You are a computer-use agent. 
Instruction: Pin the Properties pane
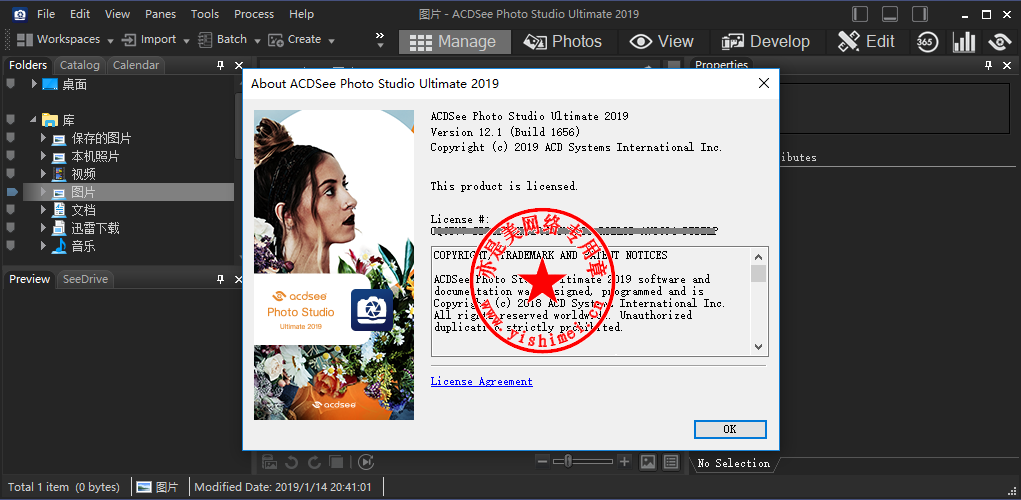(988, 65)
